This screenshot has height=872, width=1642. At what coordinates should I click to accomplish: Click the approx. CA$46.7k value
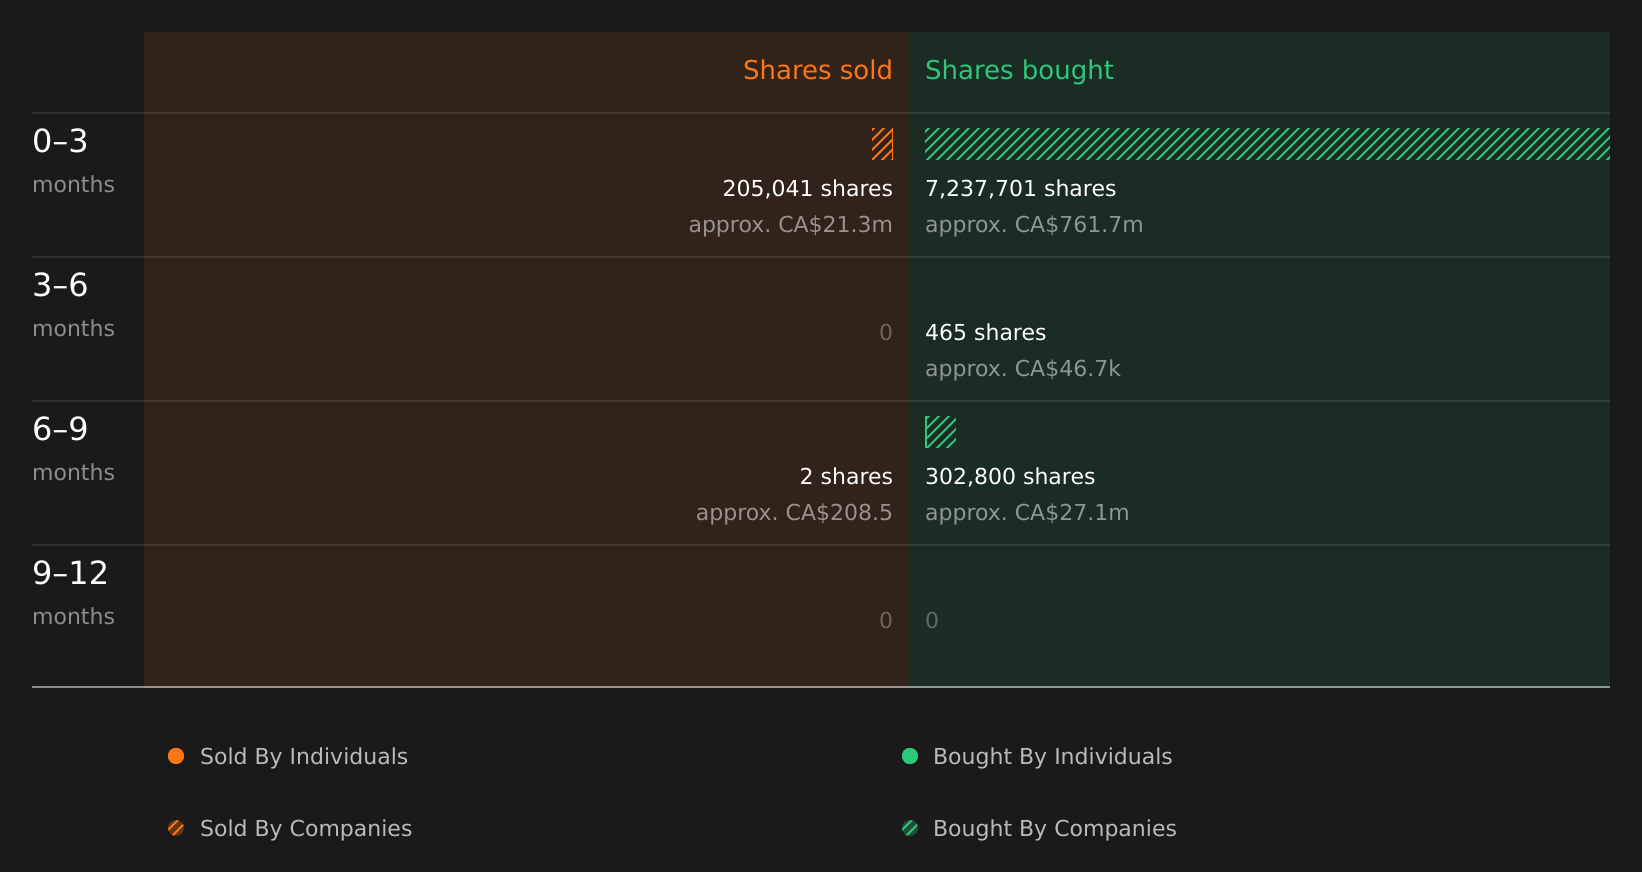click(1023, 369)
